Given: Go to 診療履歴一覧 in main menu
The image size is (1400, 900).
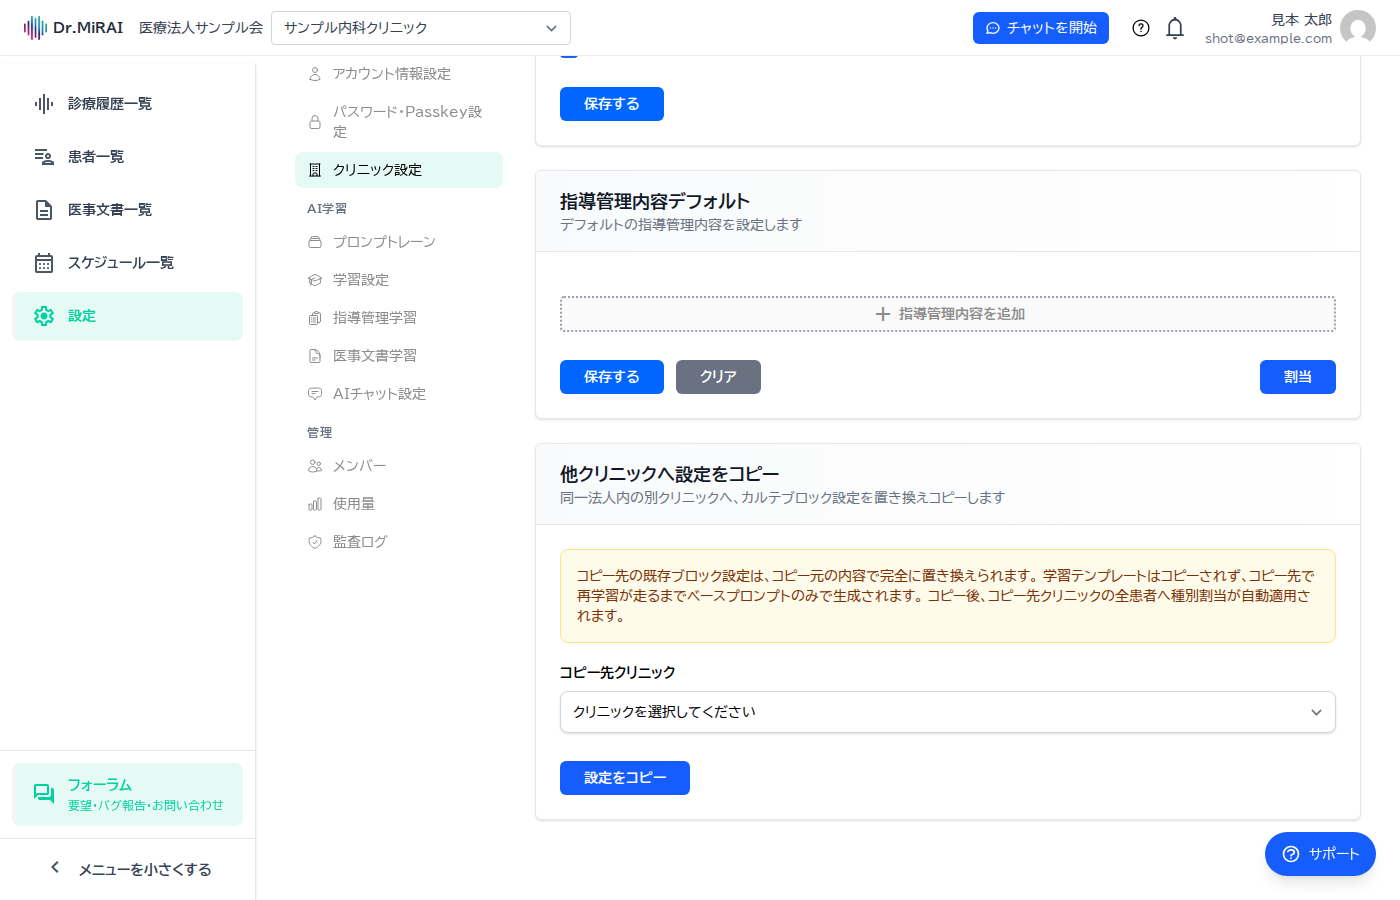Looking at the screenshot, I should point(128,104).
